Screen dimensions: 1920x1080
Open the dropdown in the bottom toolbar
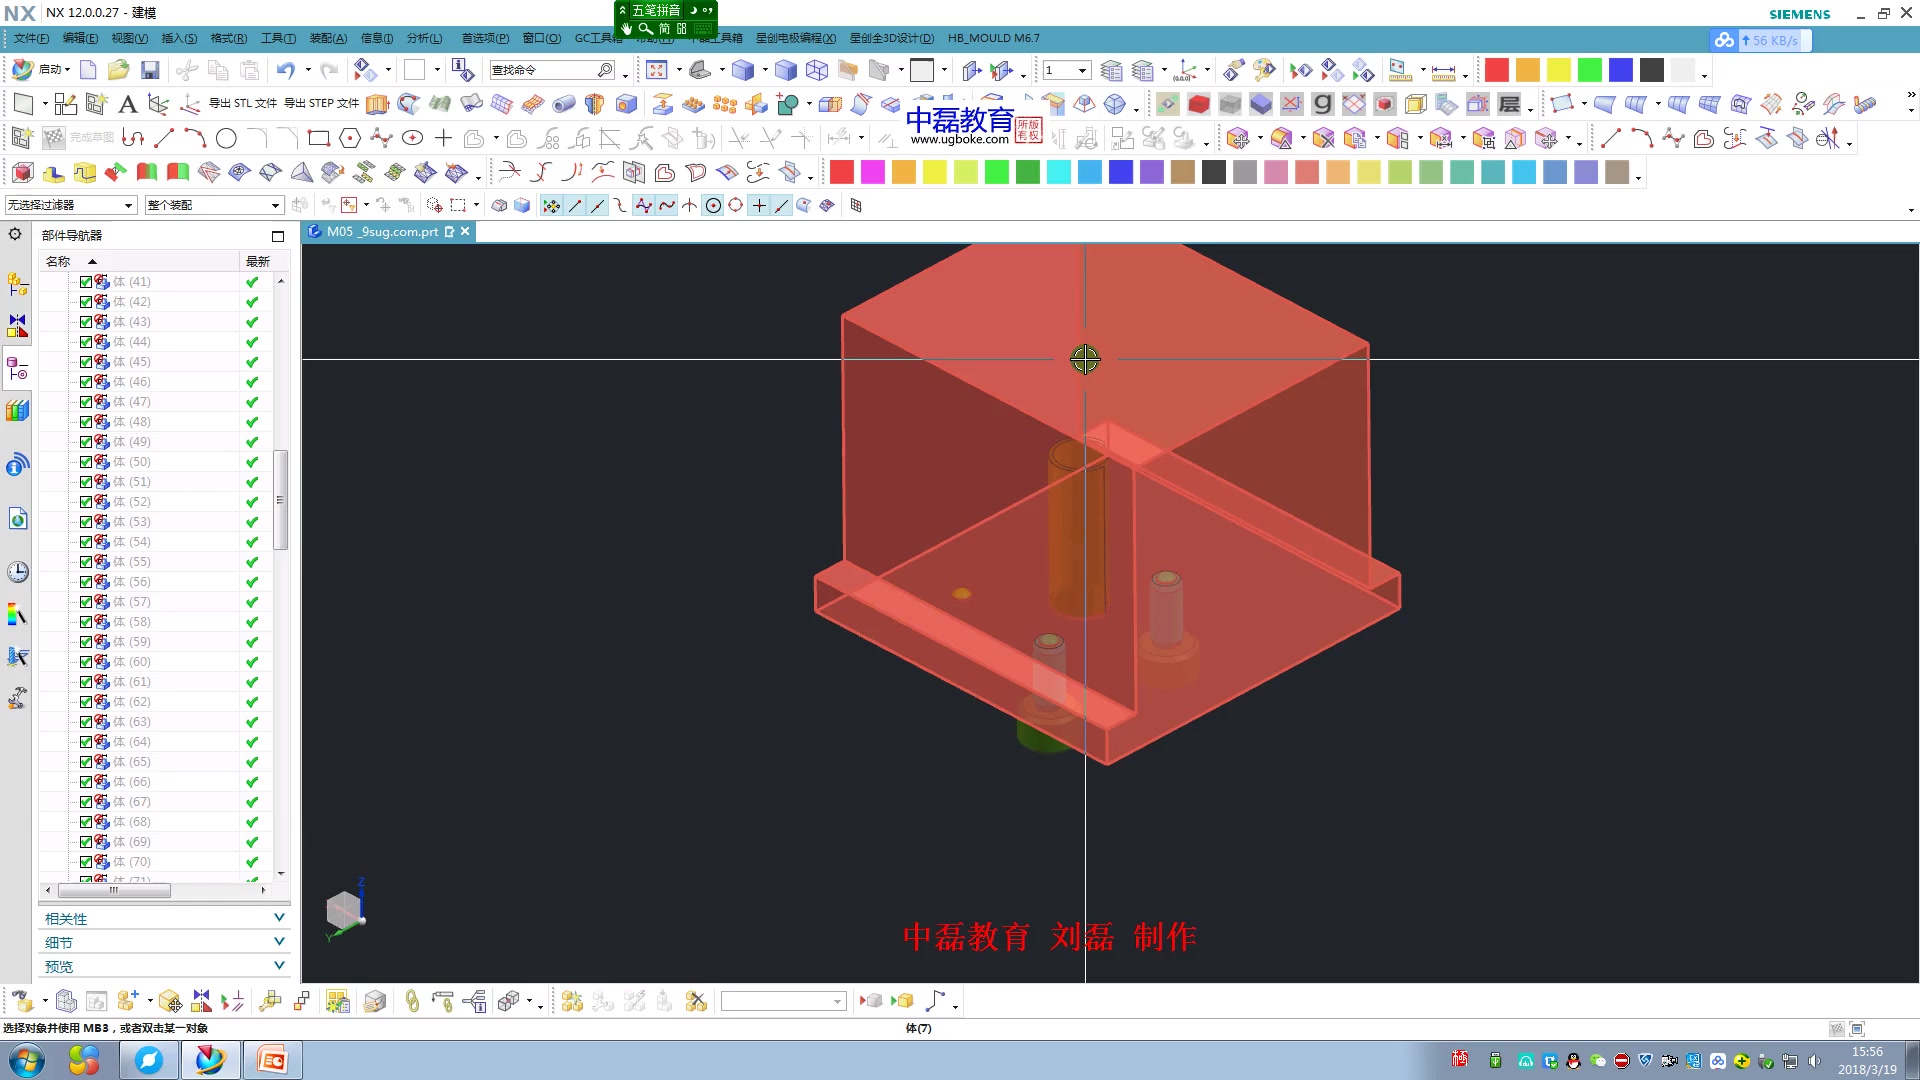783,1001
